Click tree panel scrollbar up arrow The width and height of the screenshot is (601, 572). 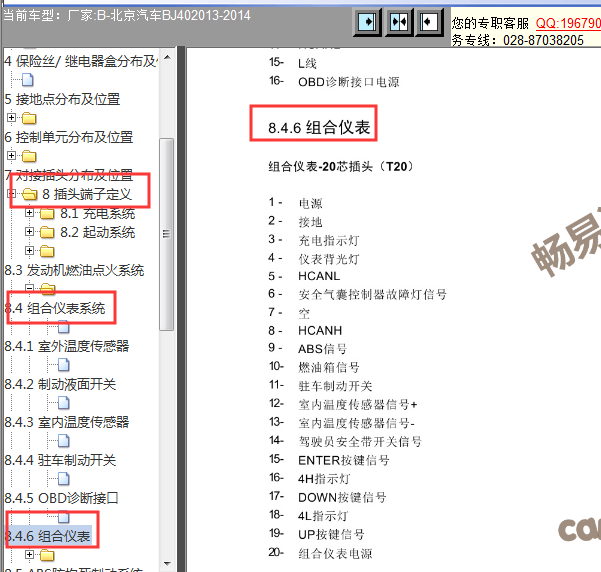(167, 58)
